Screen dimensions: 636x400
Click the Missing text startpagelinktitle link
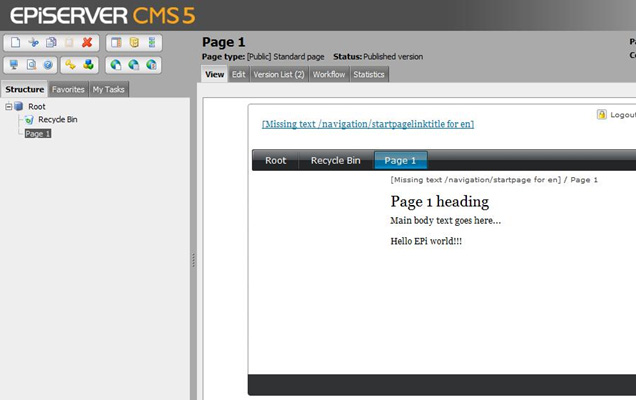tap(367, 124)
